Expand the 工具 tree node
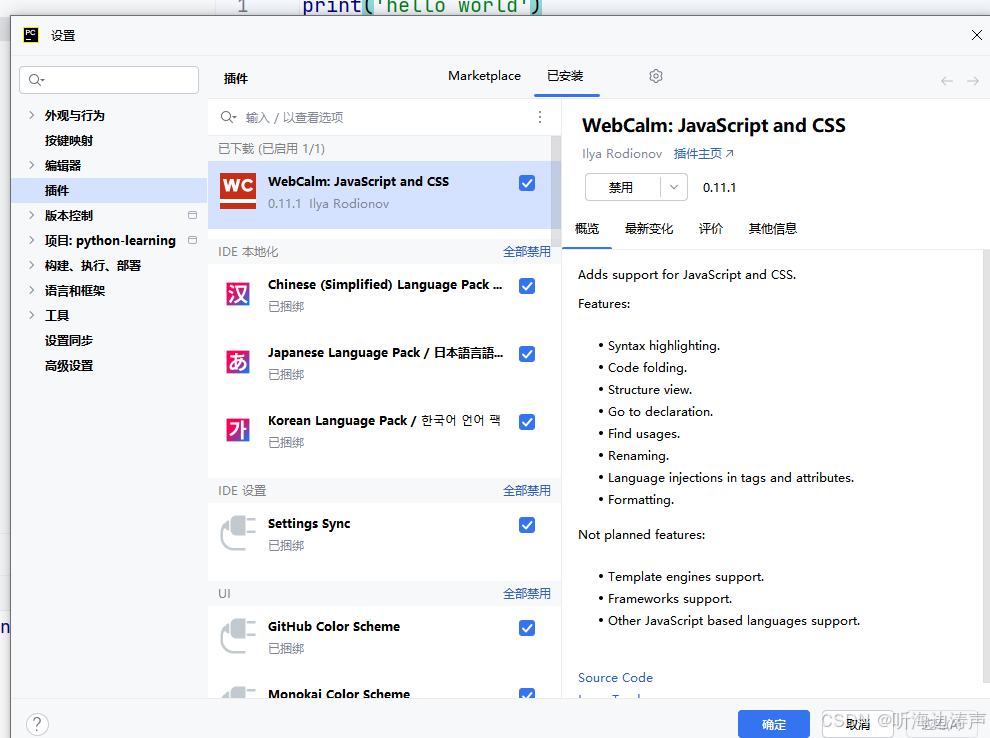Screen dimensions: 990x738 [x=32, y=315]
